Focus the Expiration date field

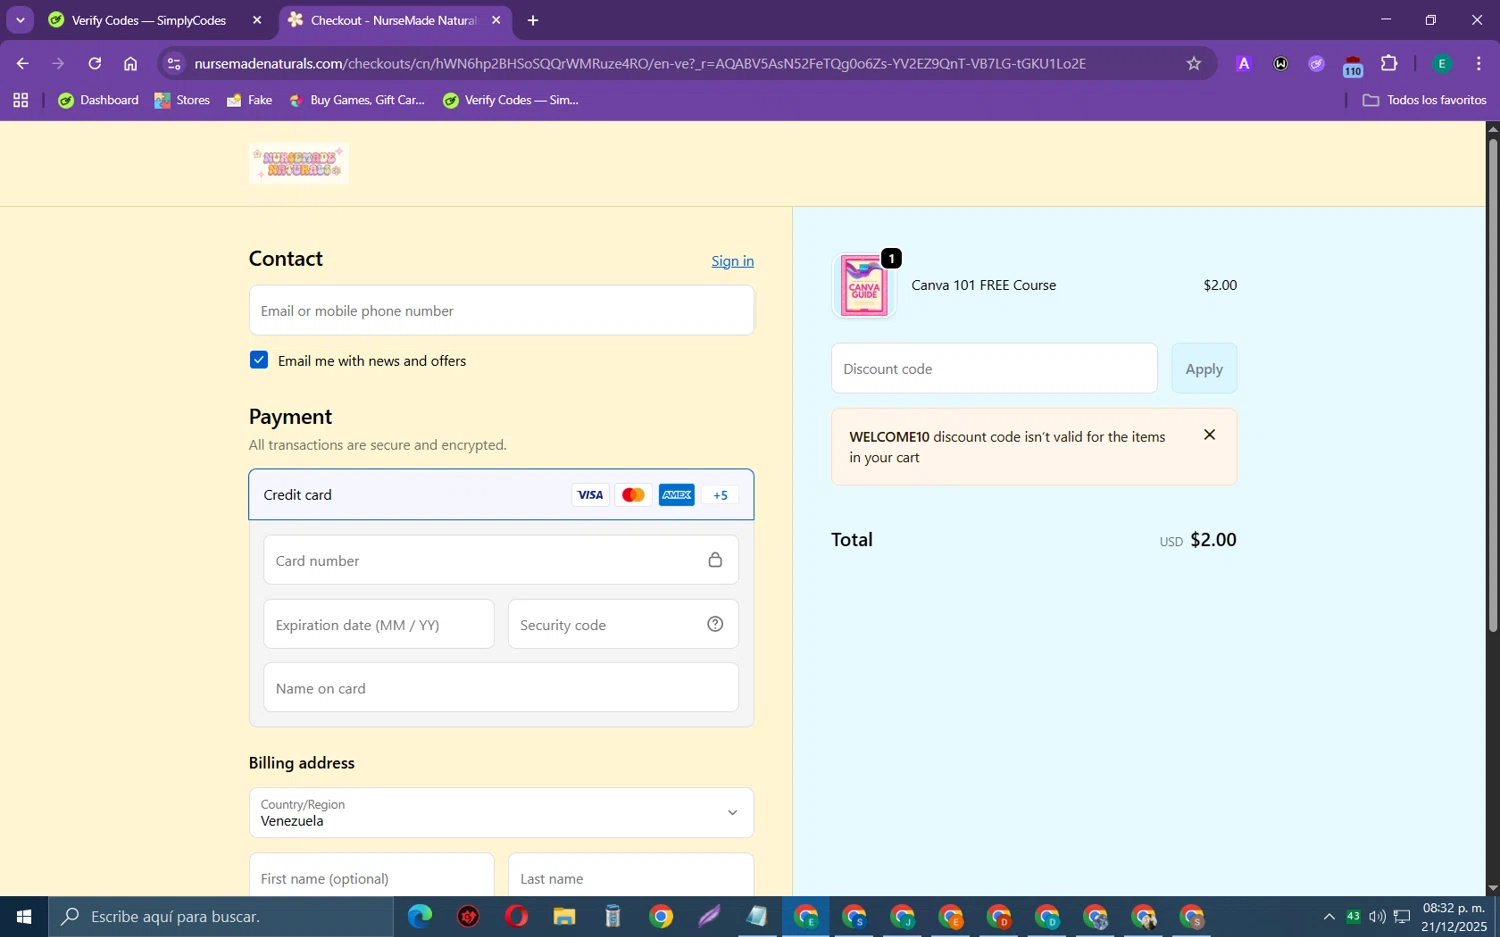pyautogui.click(x=379, y=624)
